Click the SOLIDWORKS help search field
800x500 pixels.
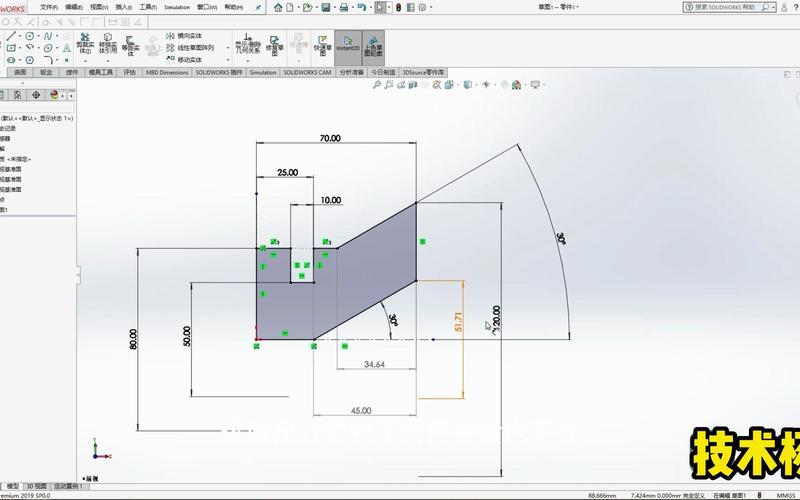727,7
